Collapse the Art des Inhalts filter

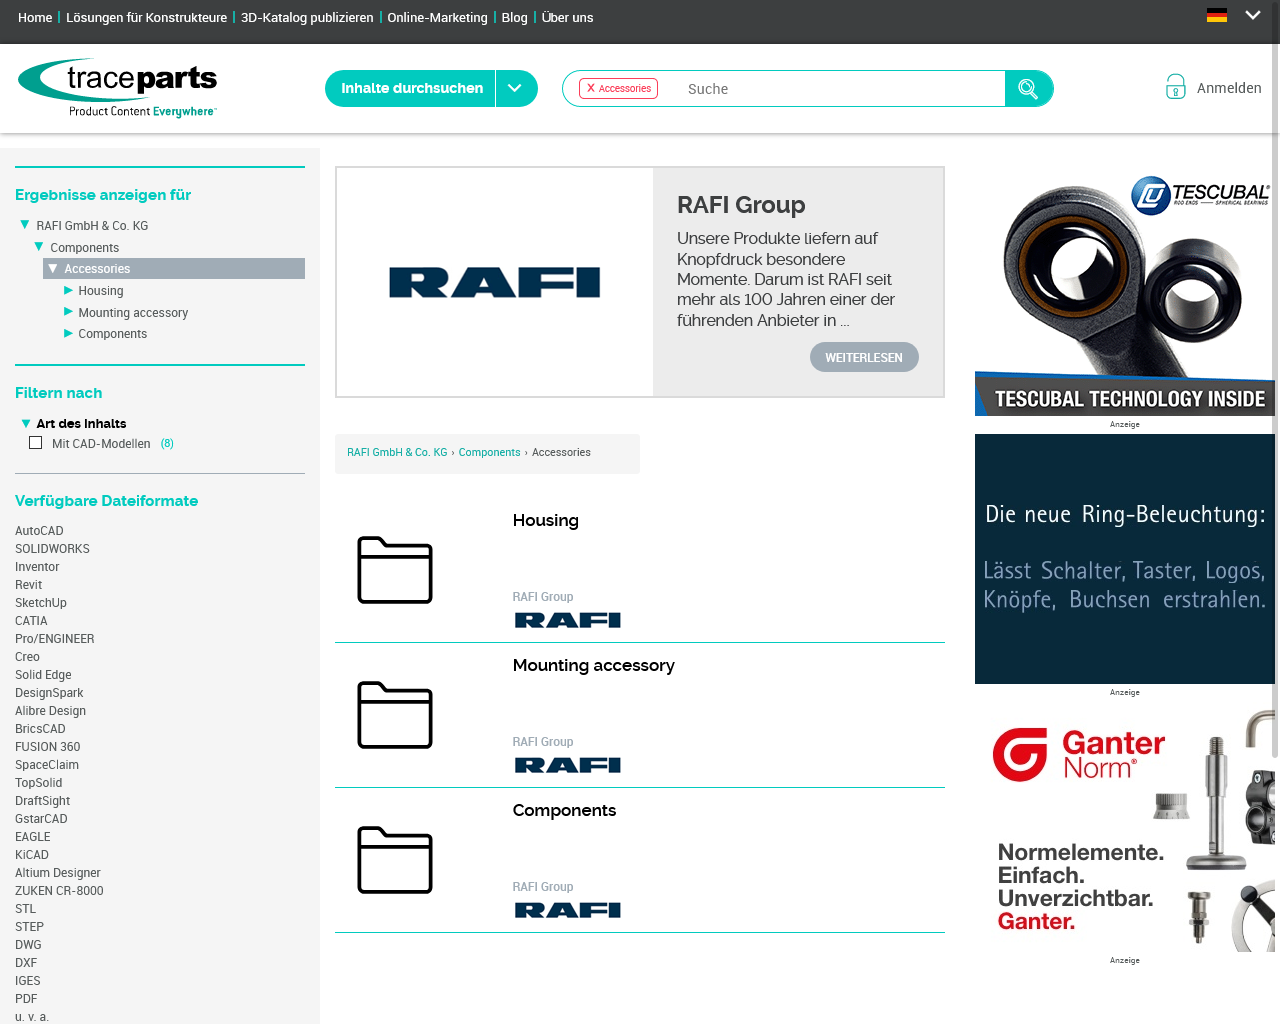click(x=26, y=423)
